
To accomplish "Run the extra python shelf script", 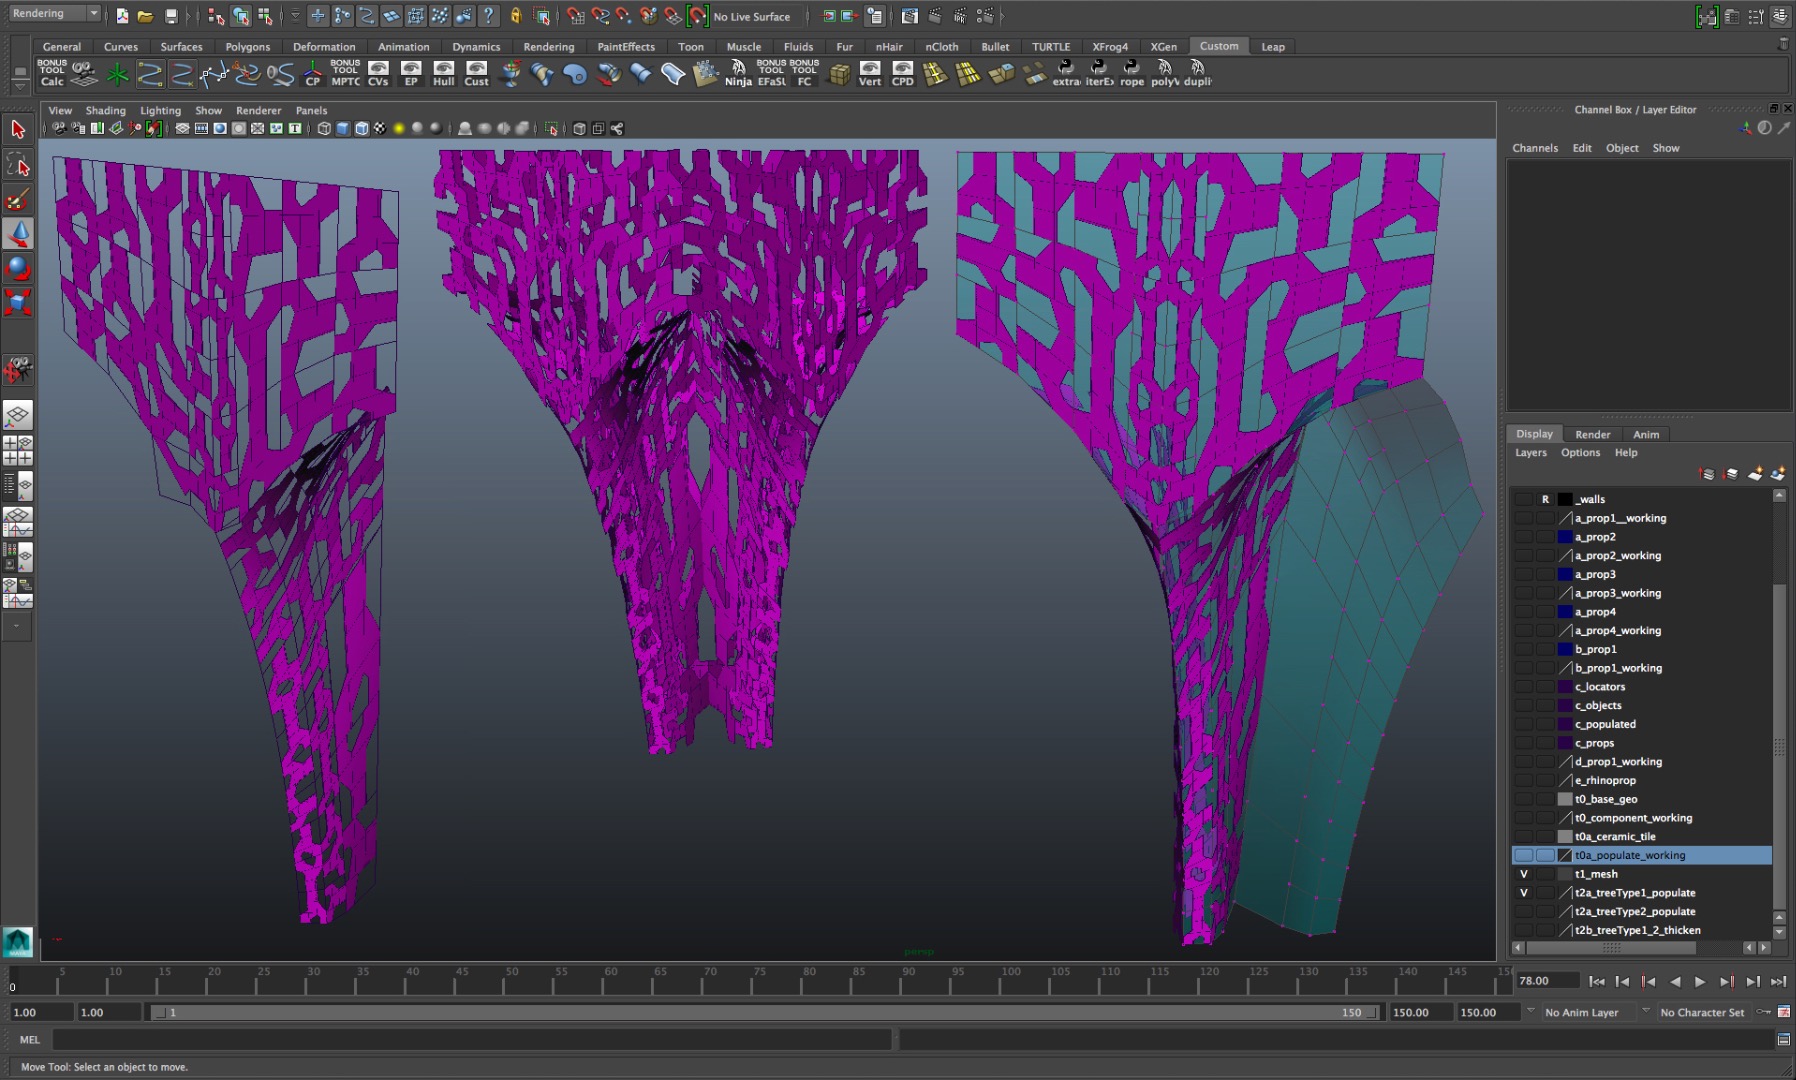I will (1066, 73).
